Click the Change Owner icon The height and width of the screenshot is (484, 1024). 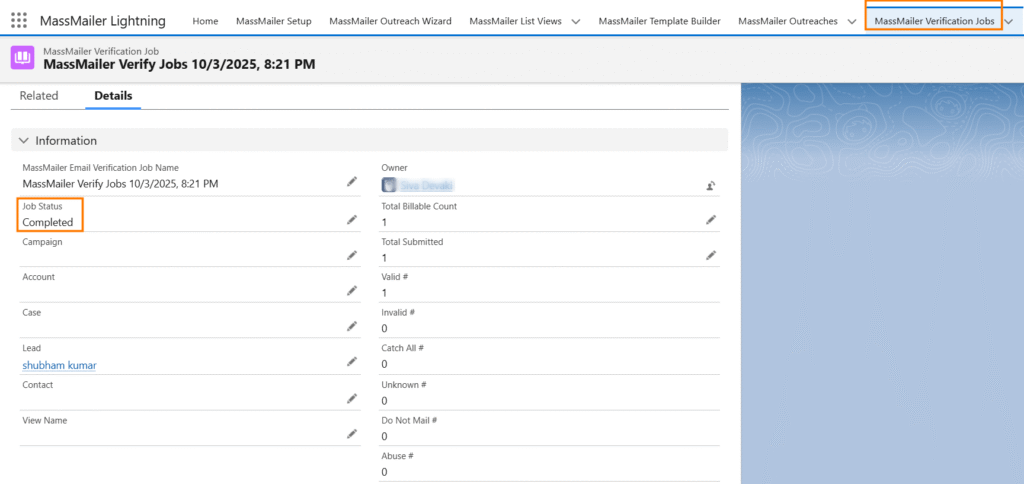711,185
